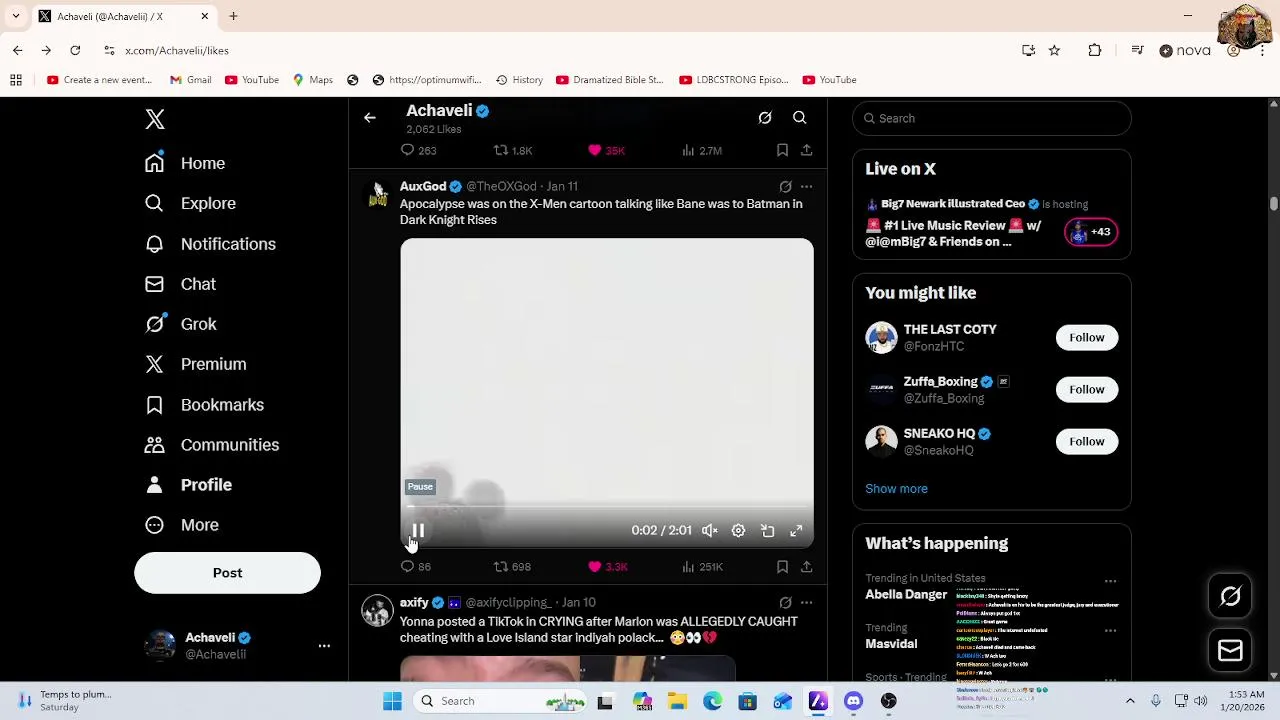Follow THE LAST COTY
1280x720 pixels.
coord(1087,337)
